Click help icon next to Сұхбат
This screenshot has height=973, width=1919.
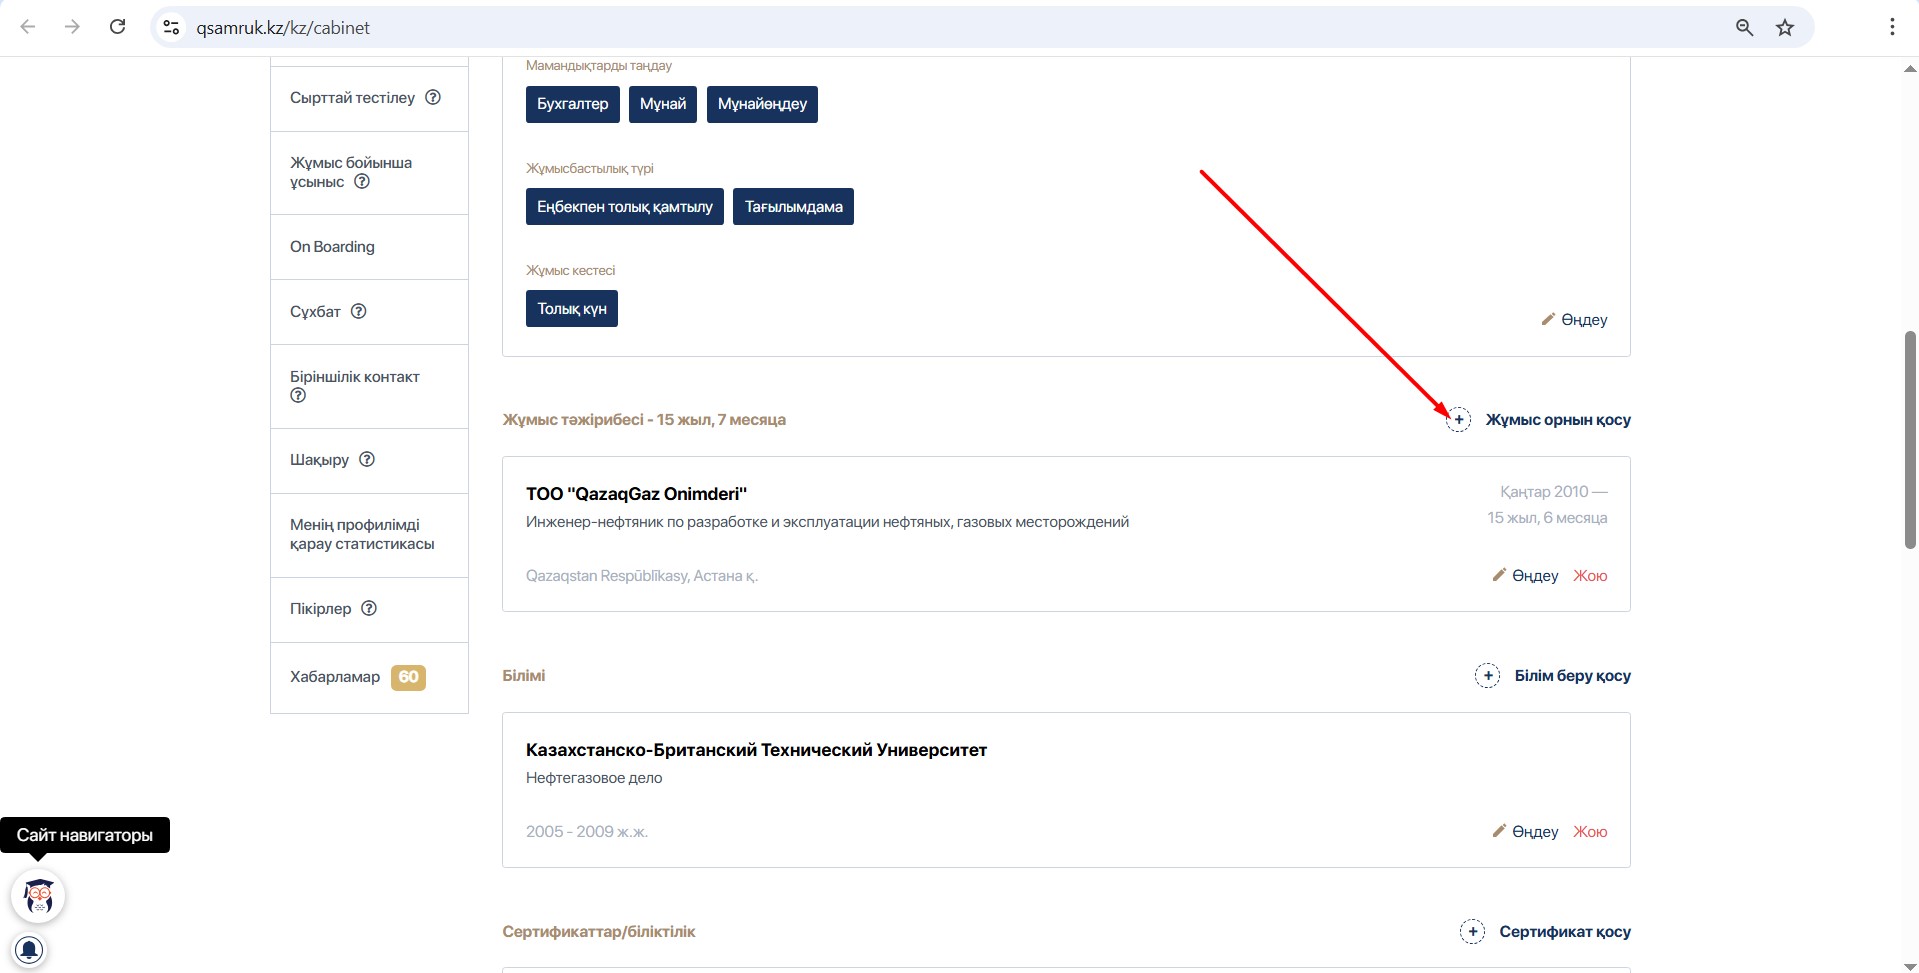pyautogui.click(x=359, y=311)
